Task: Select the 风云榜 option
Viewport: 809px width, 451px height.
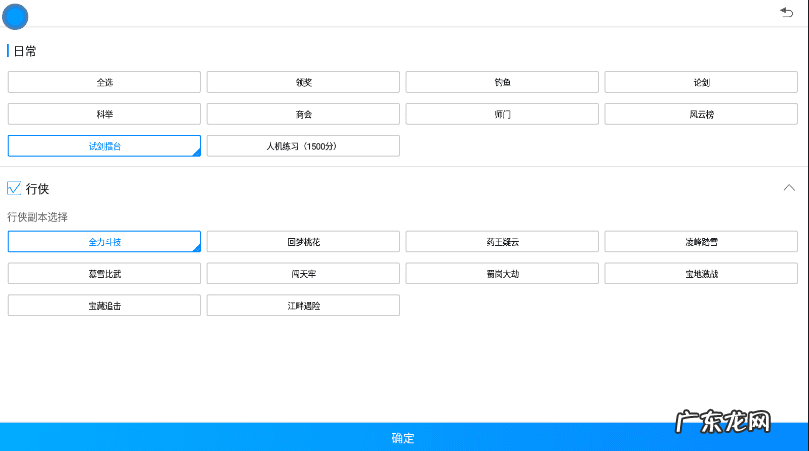Action: pyautogui.click(x=701, y=114)
